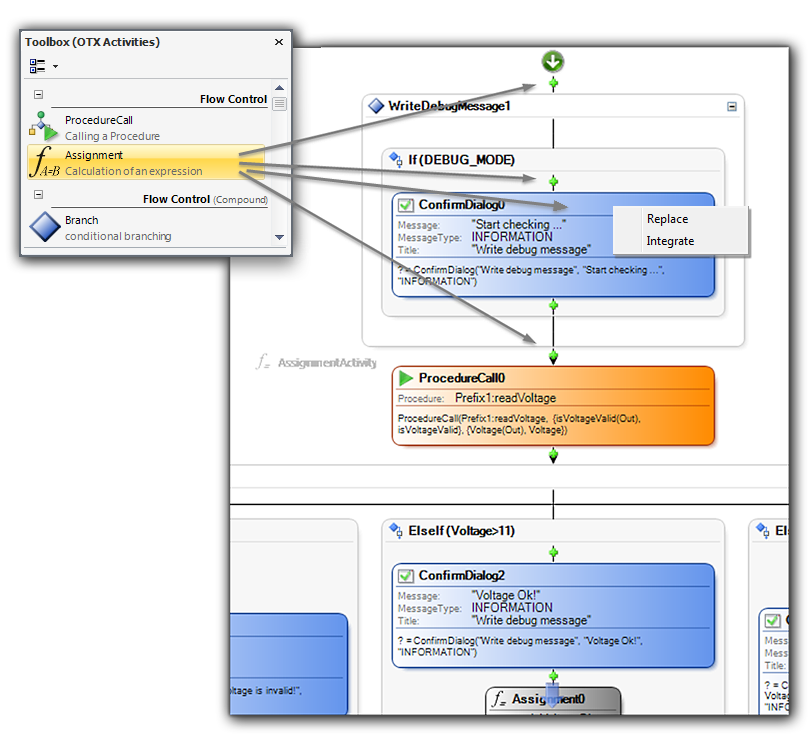Collapse the Flow Control (Compound) section
The image size is (810, 736).
coord(39,195)
